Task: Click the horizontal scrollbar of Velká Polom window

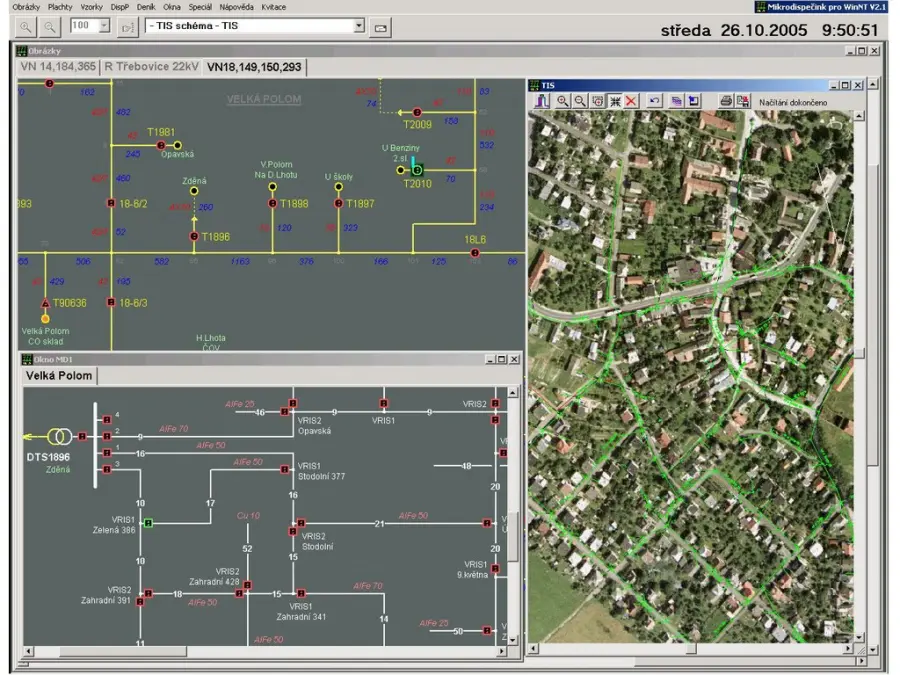Action: 260,651
